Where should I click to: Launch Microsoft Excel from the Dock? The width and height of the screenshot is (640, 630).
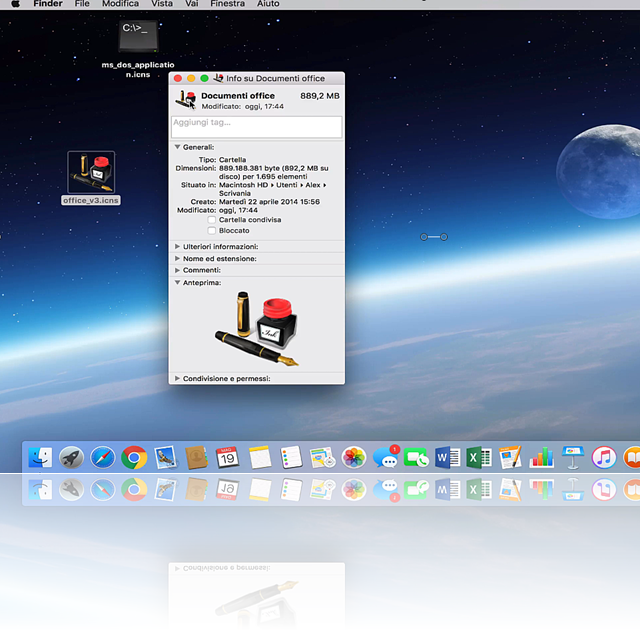[x=479, y=457]
